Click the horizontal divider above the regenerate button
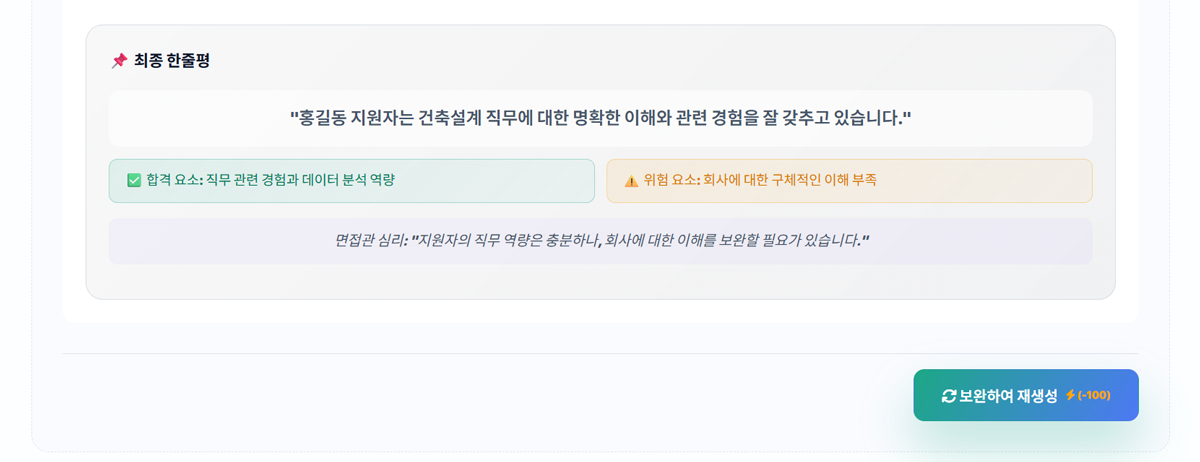The width and height of the screenshot is (1200, 462). (x=600, y=353)
